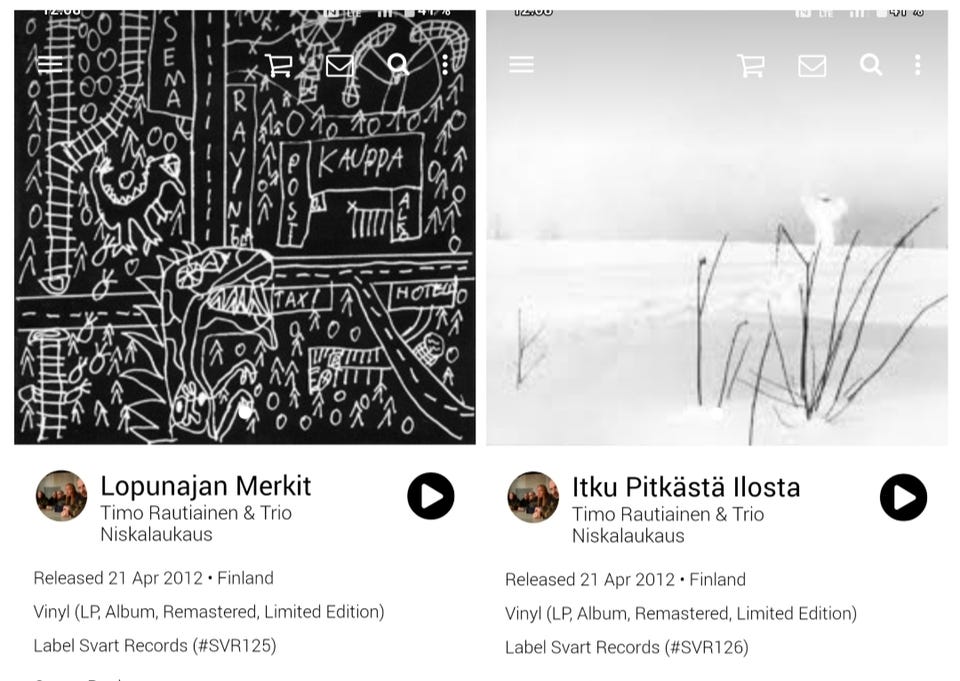Open shopping cart on Itku Pitkästä Ilosta page
Viewport: 960px width, 681px height.
coord(751,65)
